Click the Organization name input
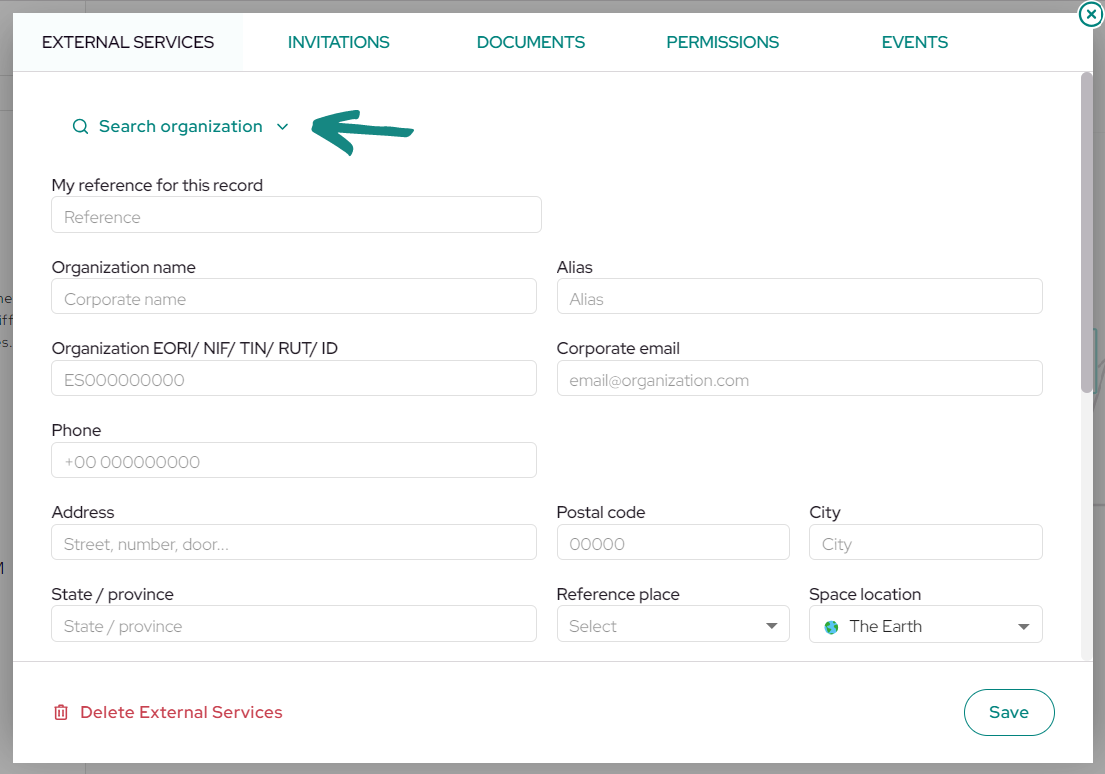The image size is (1105, 774). pos(294,297)
